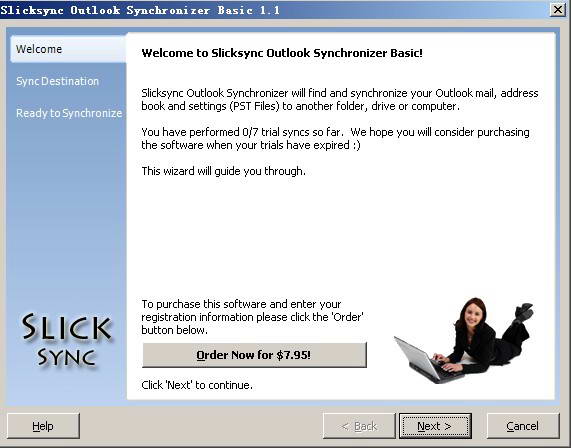Click the '0/7 trial syncs' sentence

(335, 138)
